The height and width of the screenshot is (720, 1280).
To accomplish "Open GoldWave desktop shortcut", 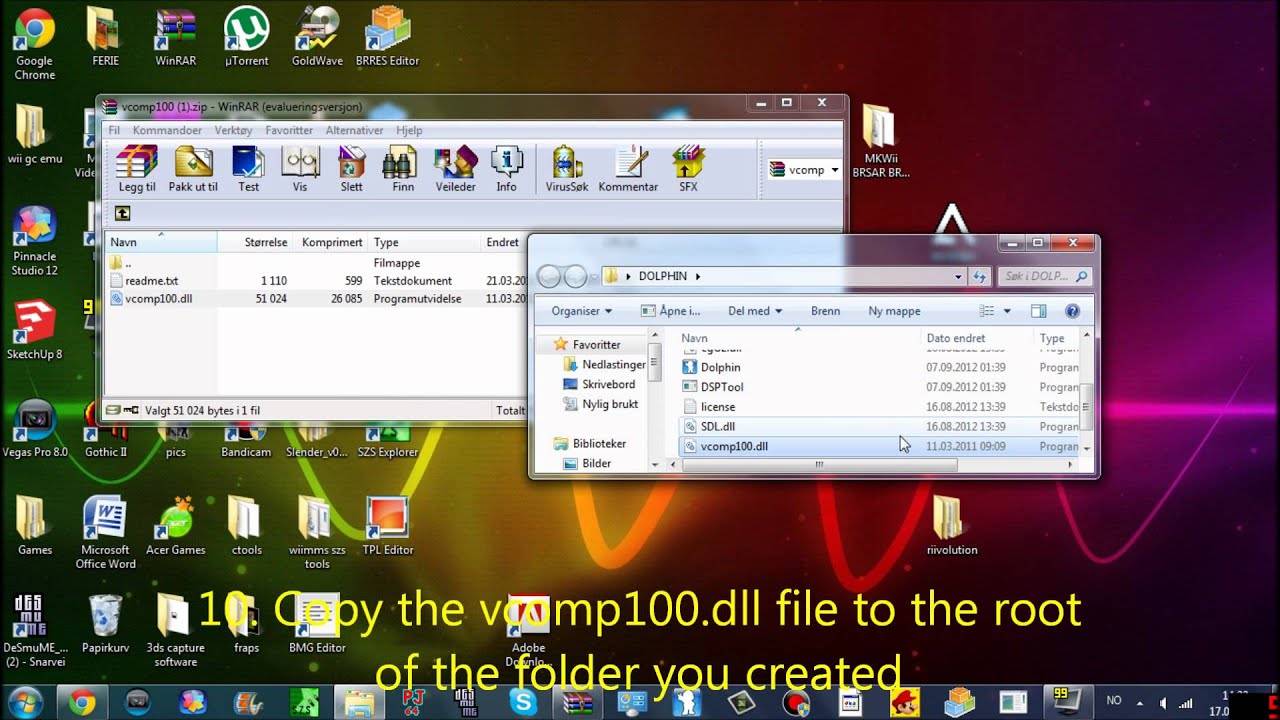I will click(317, 37).
